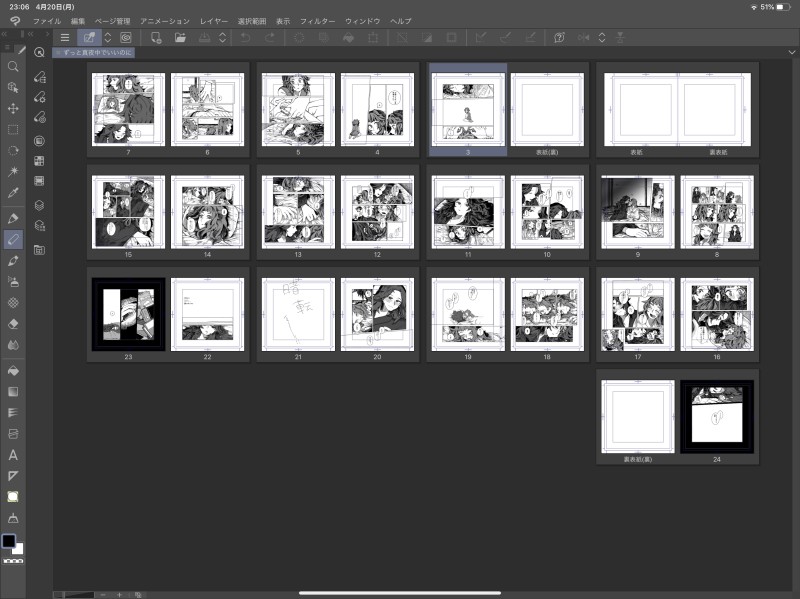Screen dimensions: 800x599
Task: Select the Correct line tool
Action: click(x=13, y=518)
